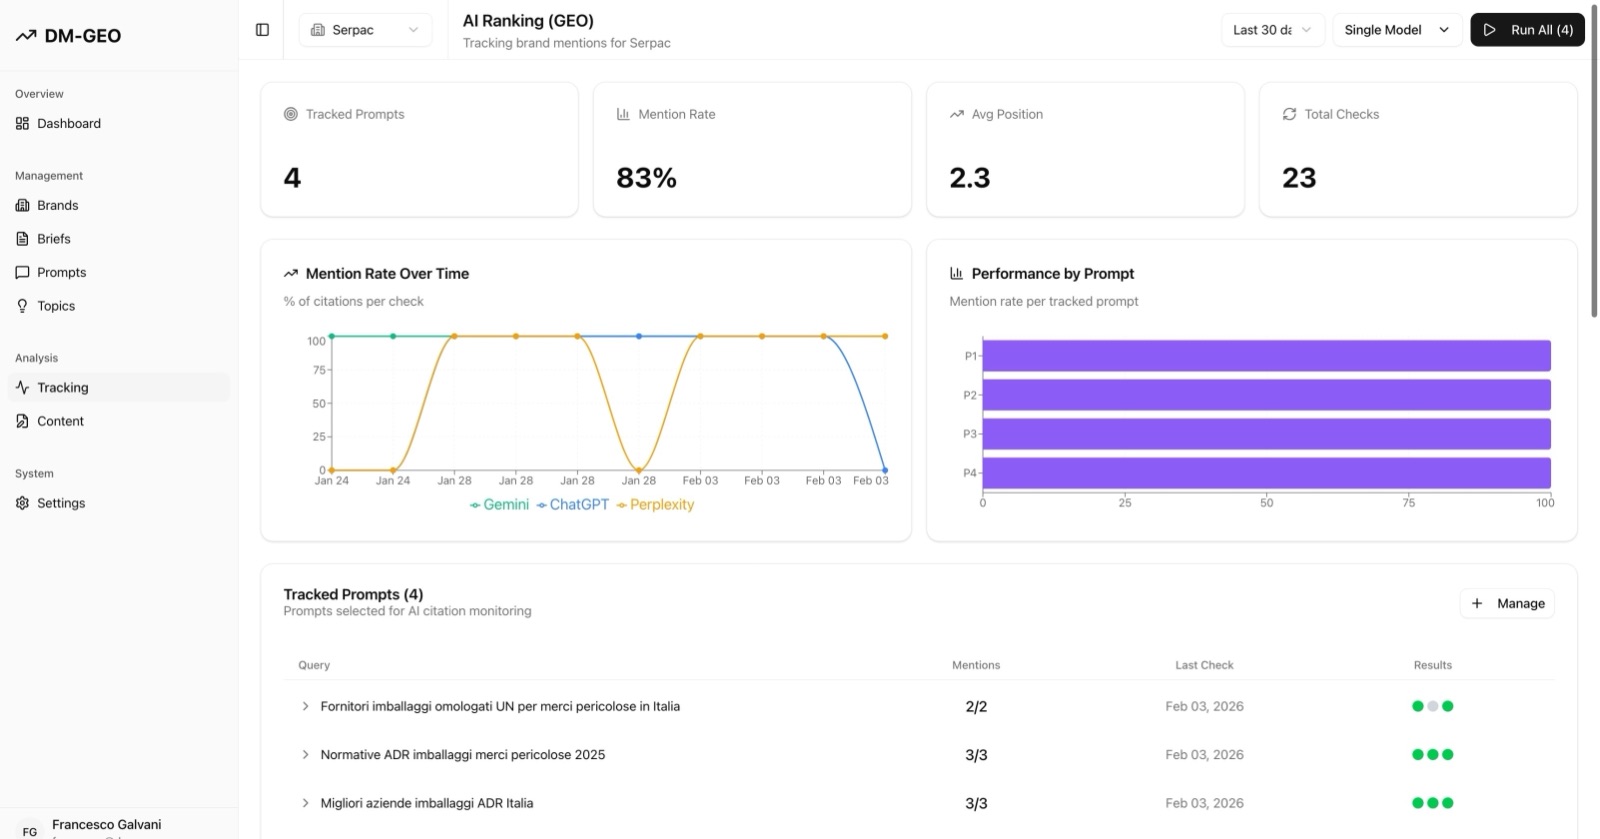The image size is (1600, 839).
Task: Toggle the ChatGPT series in chart legend
Action: [573, 505]
